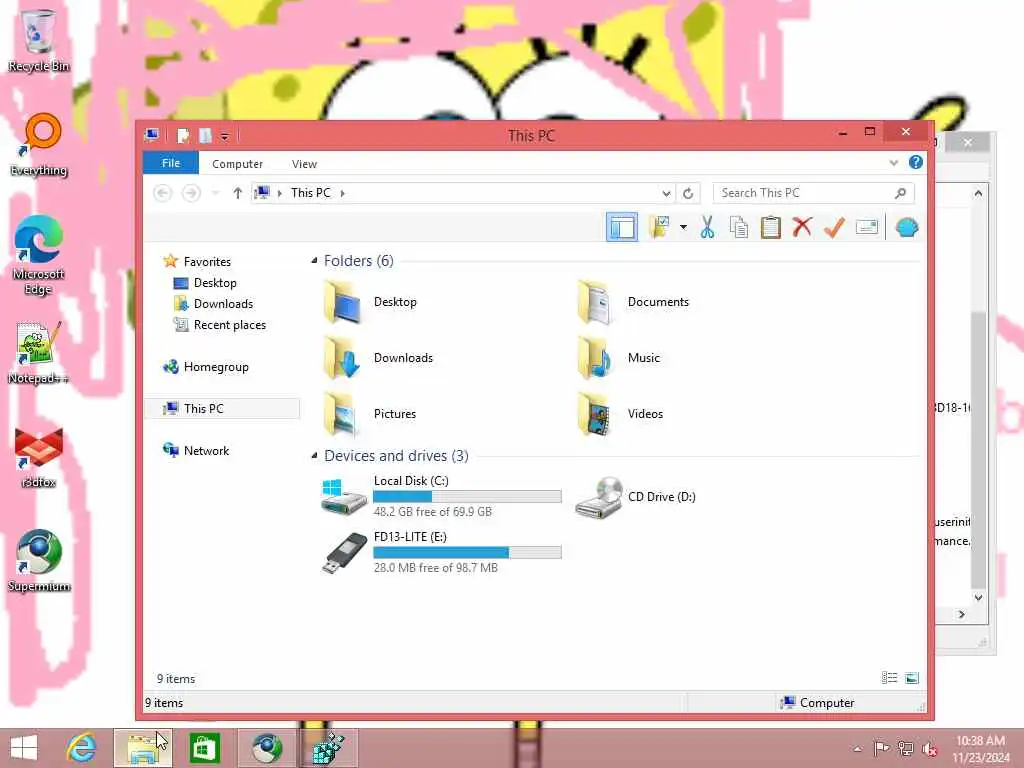Click Local Disk (C:) space usage bar

click(x=467, y=496)
